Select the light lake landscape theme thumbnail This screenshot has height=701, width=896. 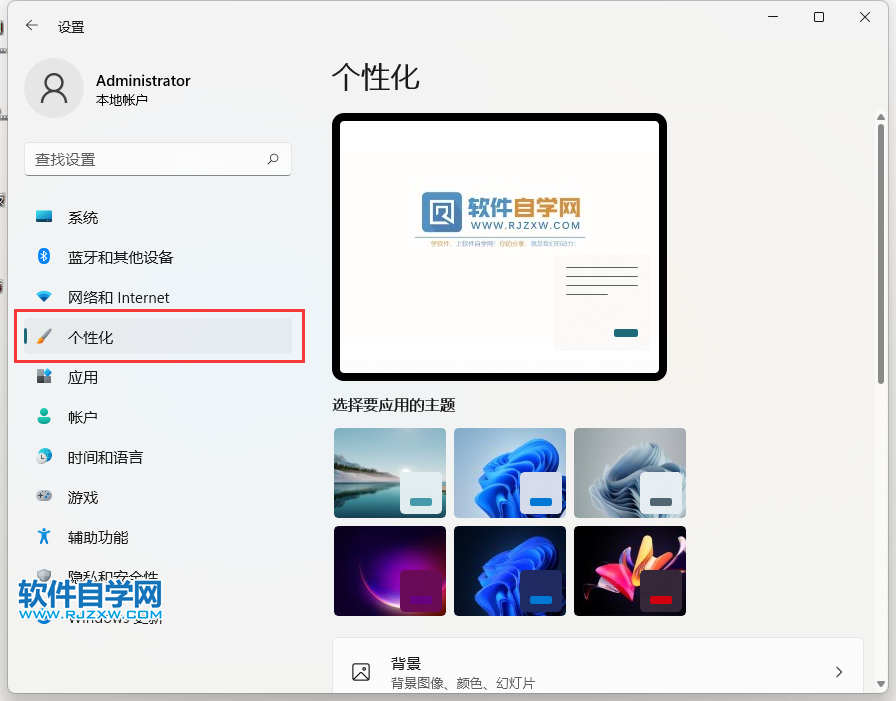click(x=389, y=472)
